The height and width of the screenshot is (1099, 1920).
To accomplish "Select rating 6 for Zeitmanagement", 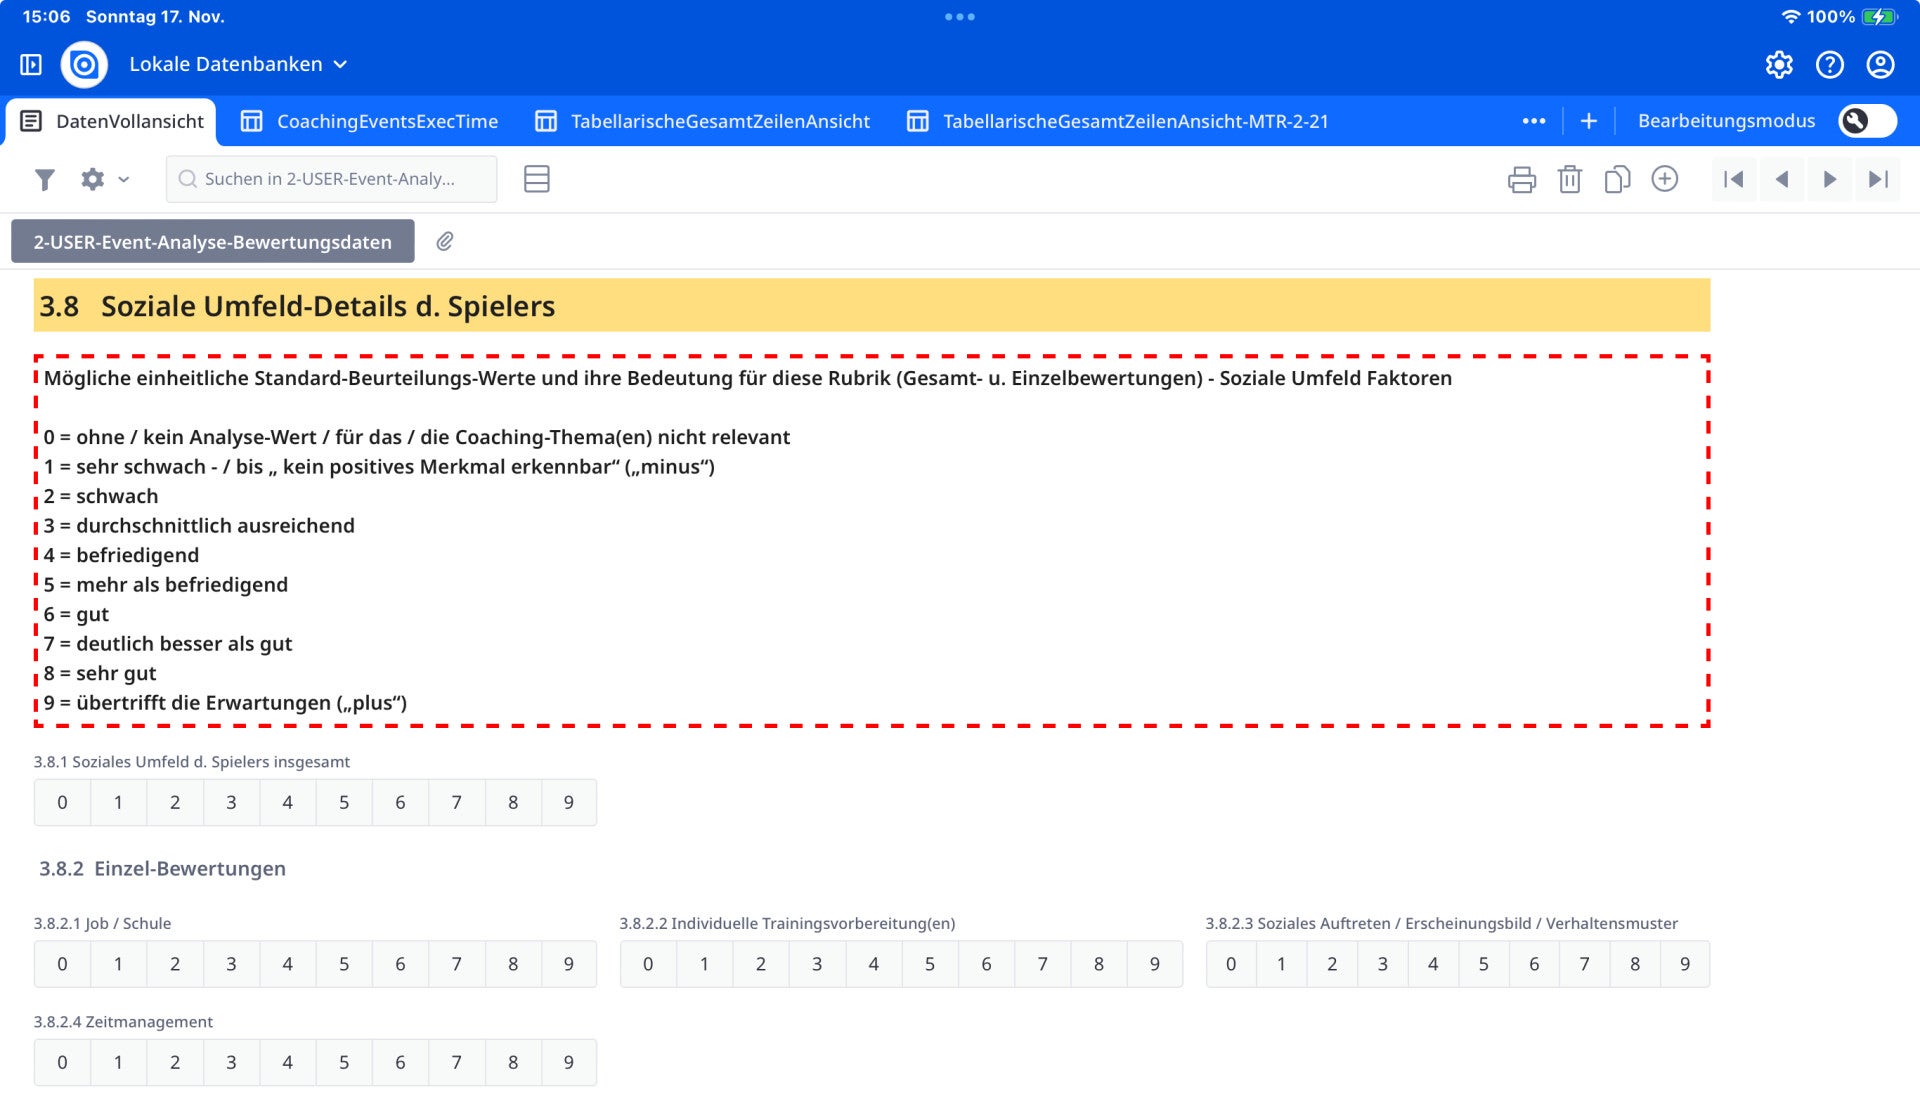I will pos(400,1062).
